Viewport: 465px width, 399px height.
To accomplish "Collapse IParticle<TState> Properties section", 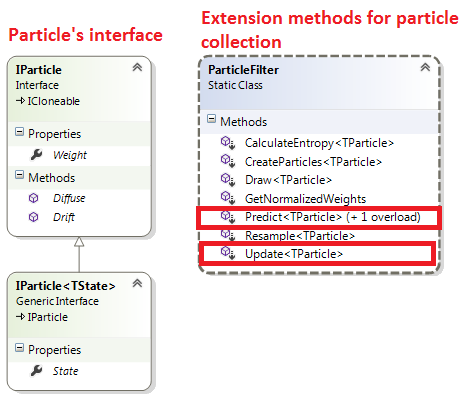I will pyautogui.click(x=20, y=348).
